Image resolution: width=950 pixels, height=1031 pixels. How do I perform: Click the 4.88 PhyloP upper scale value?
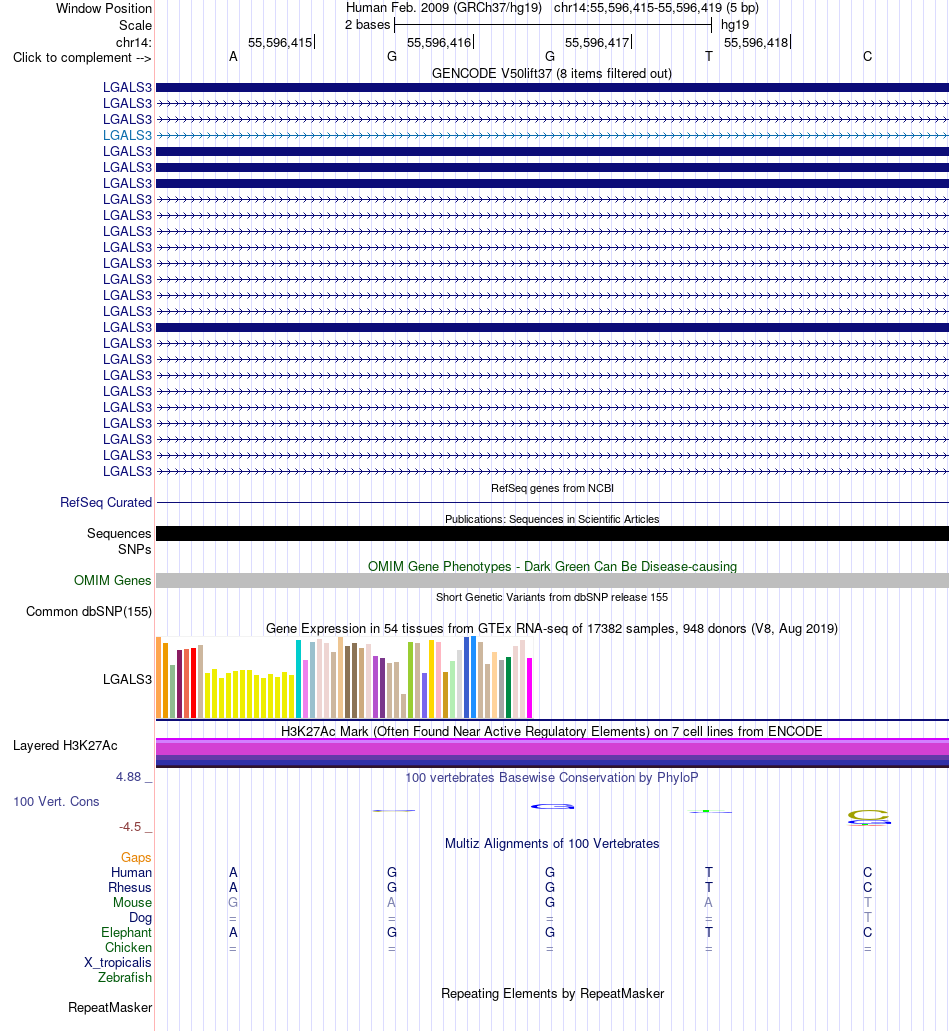click(128, 777)
